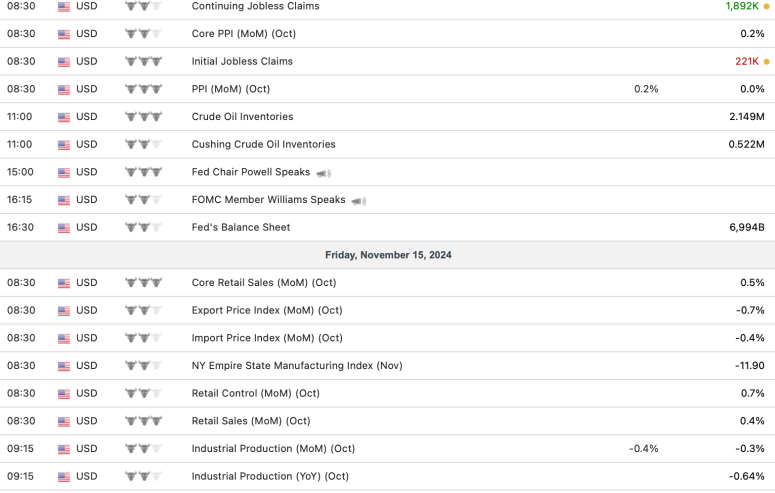Click the Friday, November 15, 2024 date header
Image resolution: width=775 pixels, height=493 pixels.
[x=387, y=255]
